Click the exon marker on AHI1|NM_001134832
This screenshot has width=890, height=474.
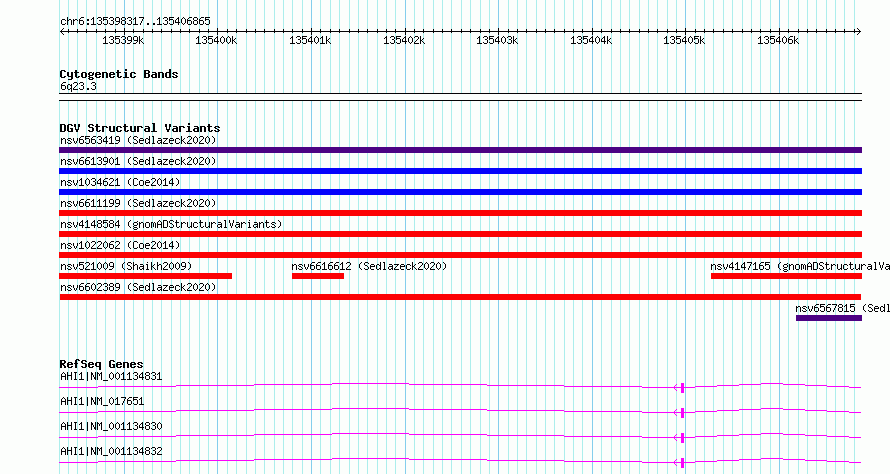click(x=682, y=463)
